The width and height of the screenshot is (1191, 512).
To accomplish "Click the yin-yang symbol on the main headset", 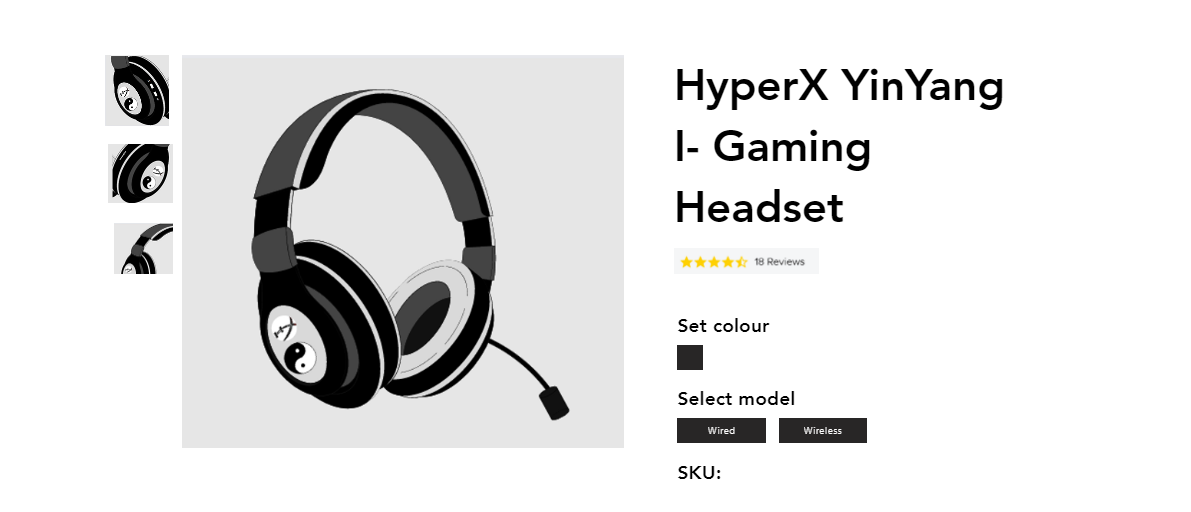I will tap(302, 356).
